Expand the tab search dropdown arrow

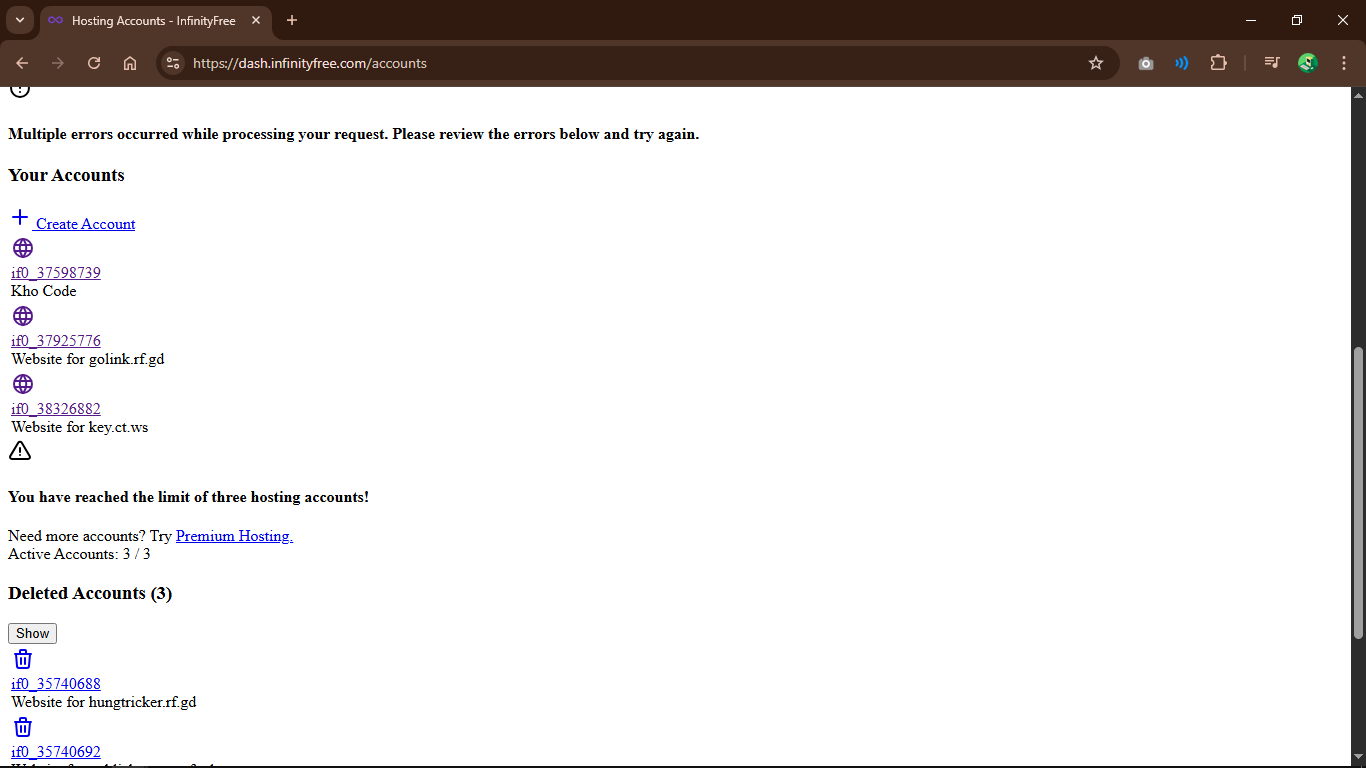19,20
